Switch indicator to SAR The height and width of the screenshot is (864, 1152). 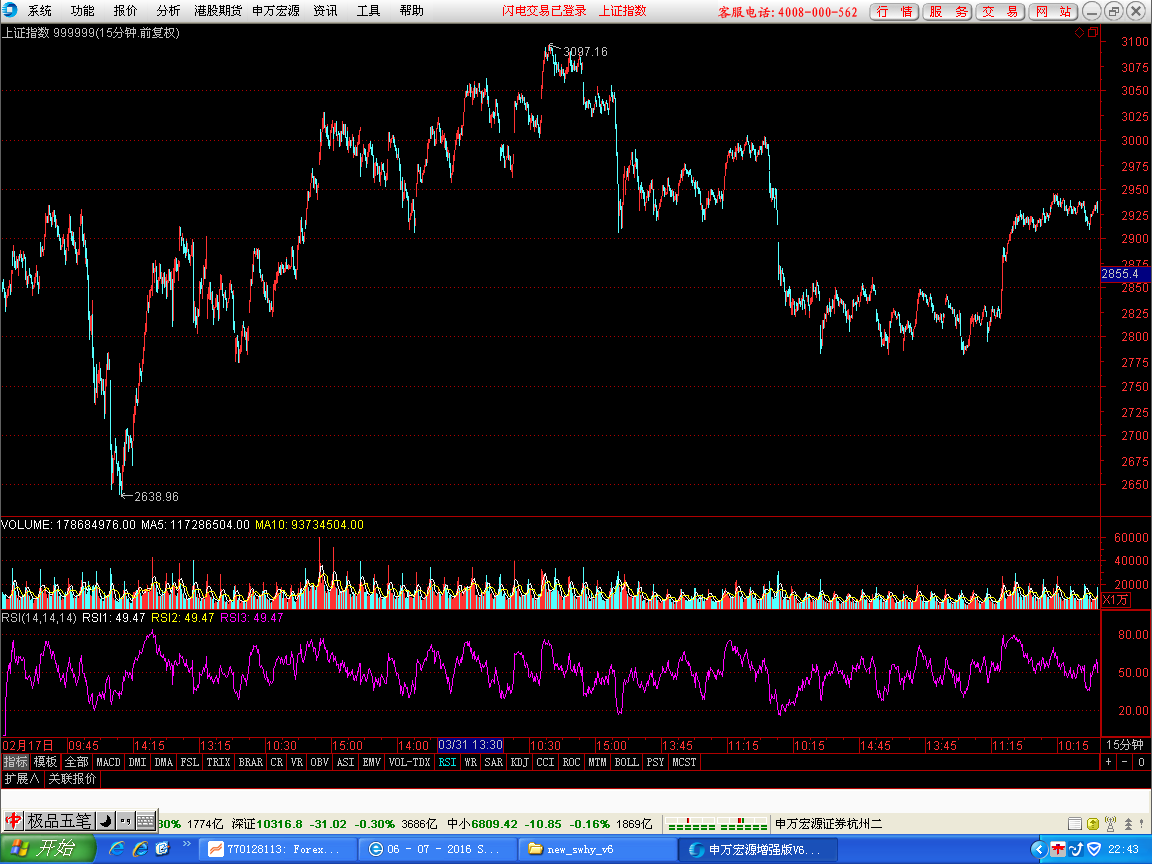494,762
